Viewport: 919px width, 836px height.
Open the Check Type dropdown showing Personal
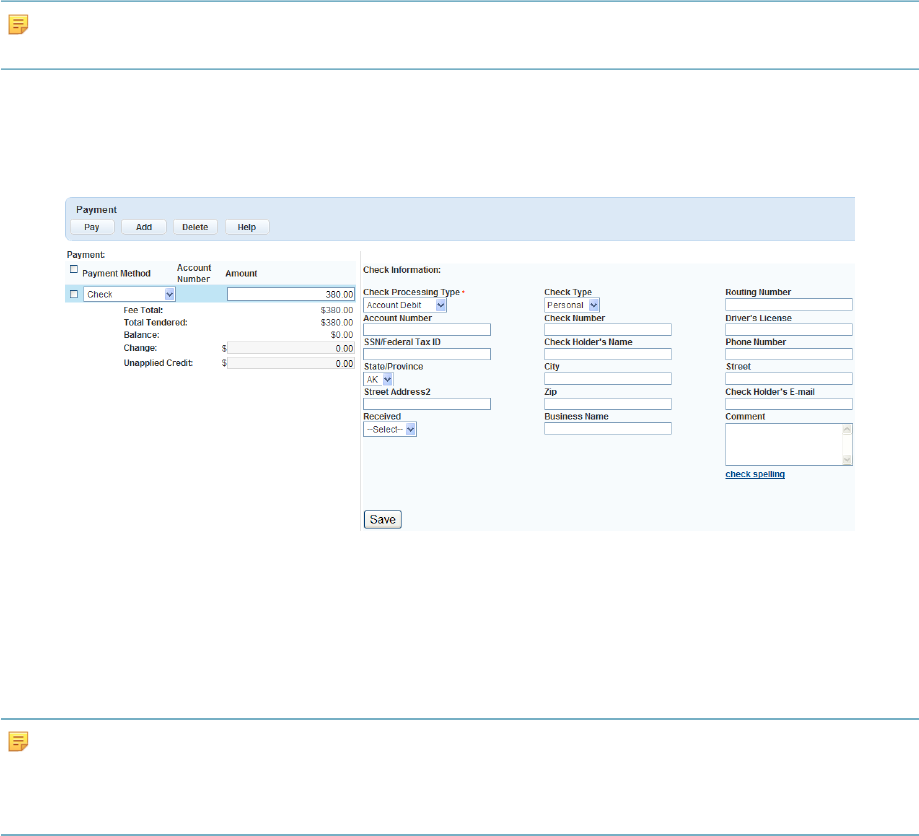click(x=571, y=305)
